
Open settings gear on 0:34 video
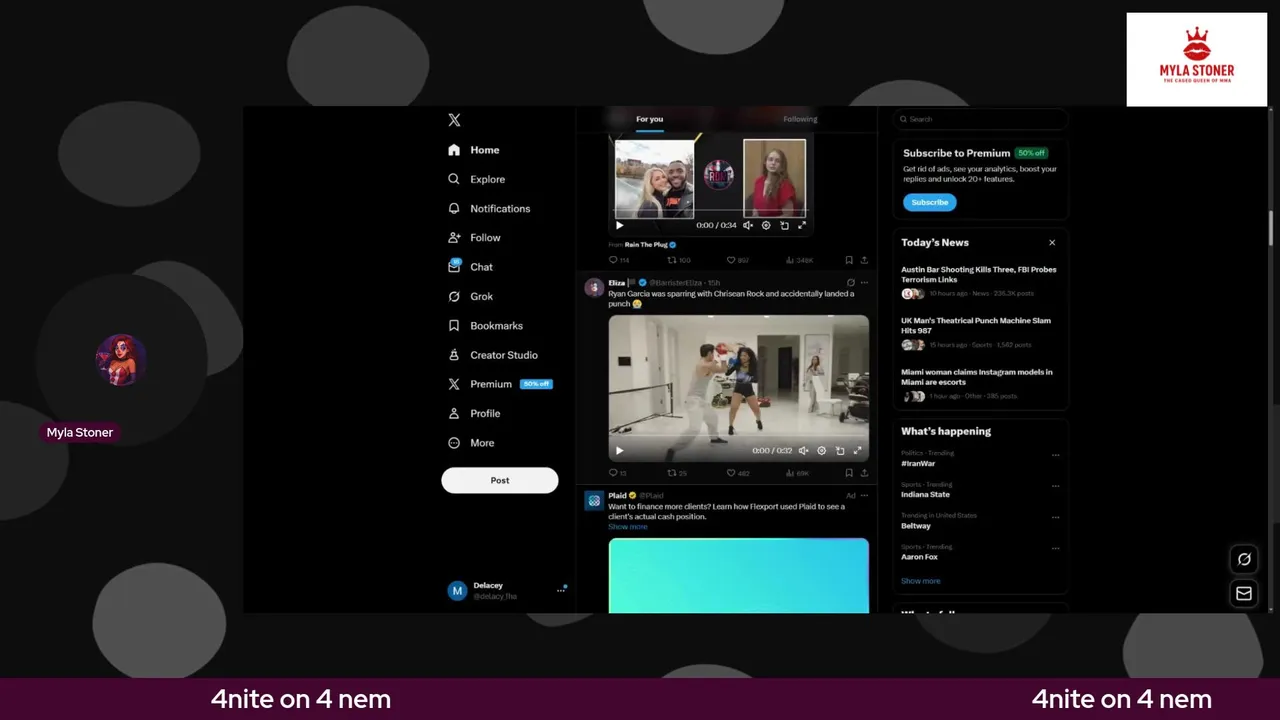click(x=766, y=225)
